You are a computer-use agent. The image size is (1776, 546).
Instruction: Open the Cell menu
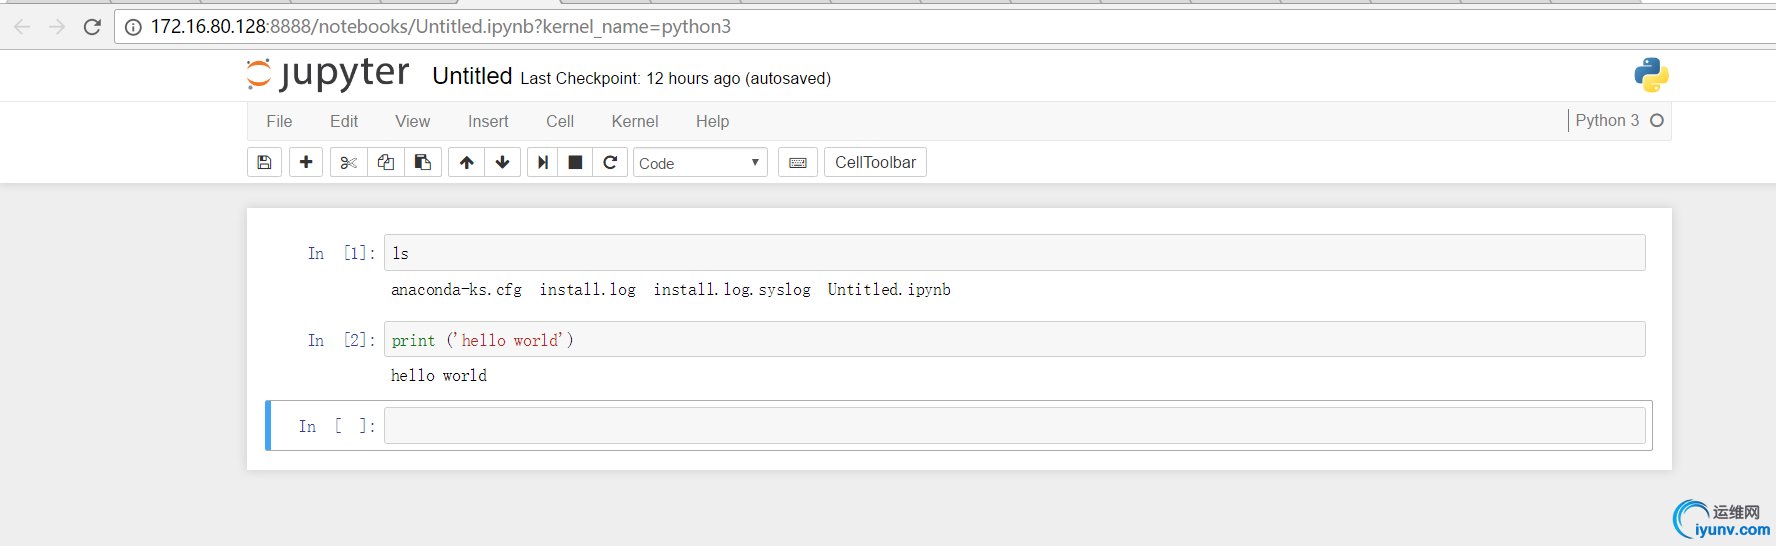pyautogui.click(x=560, y=121)
